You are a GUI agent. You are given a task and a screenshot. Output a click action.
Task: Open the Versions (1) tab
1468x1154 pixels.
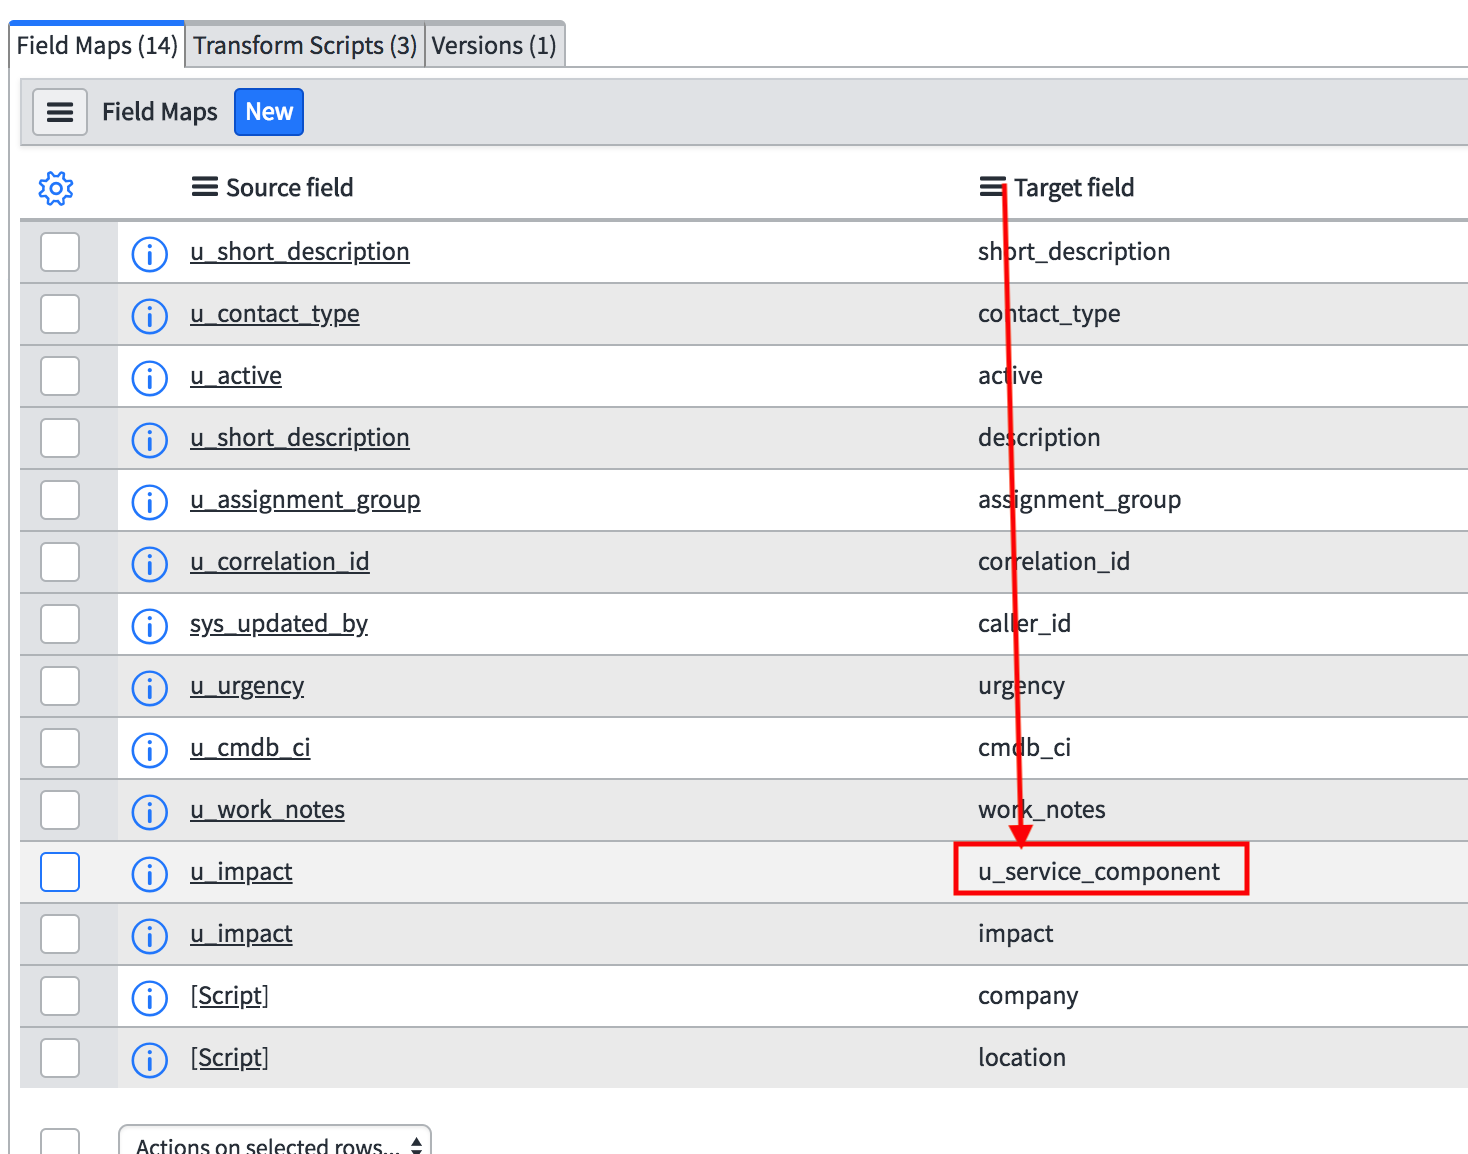point(494,46)
